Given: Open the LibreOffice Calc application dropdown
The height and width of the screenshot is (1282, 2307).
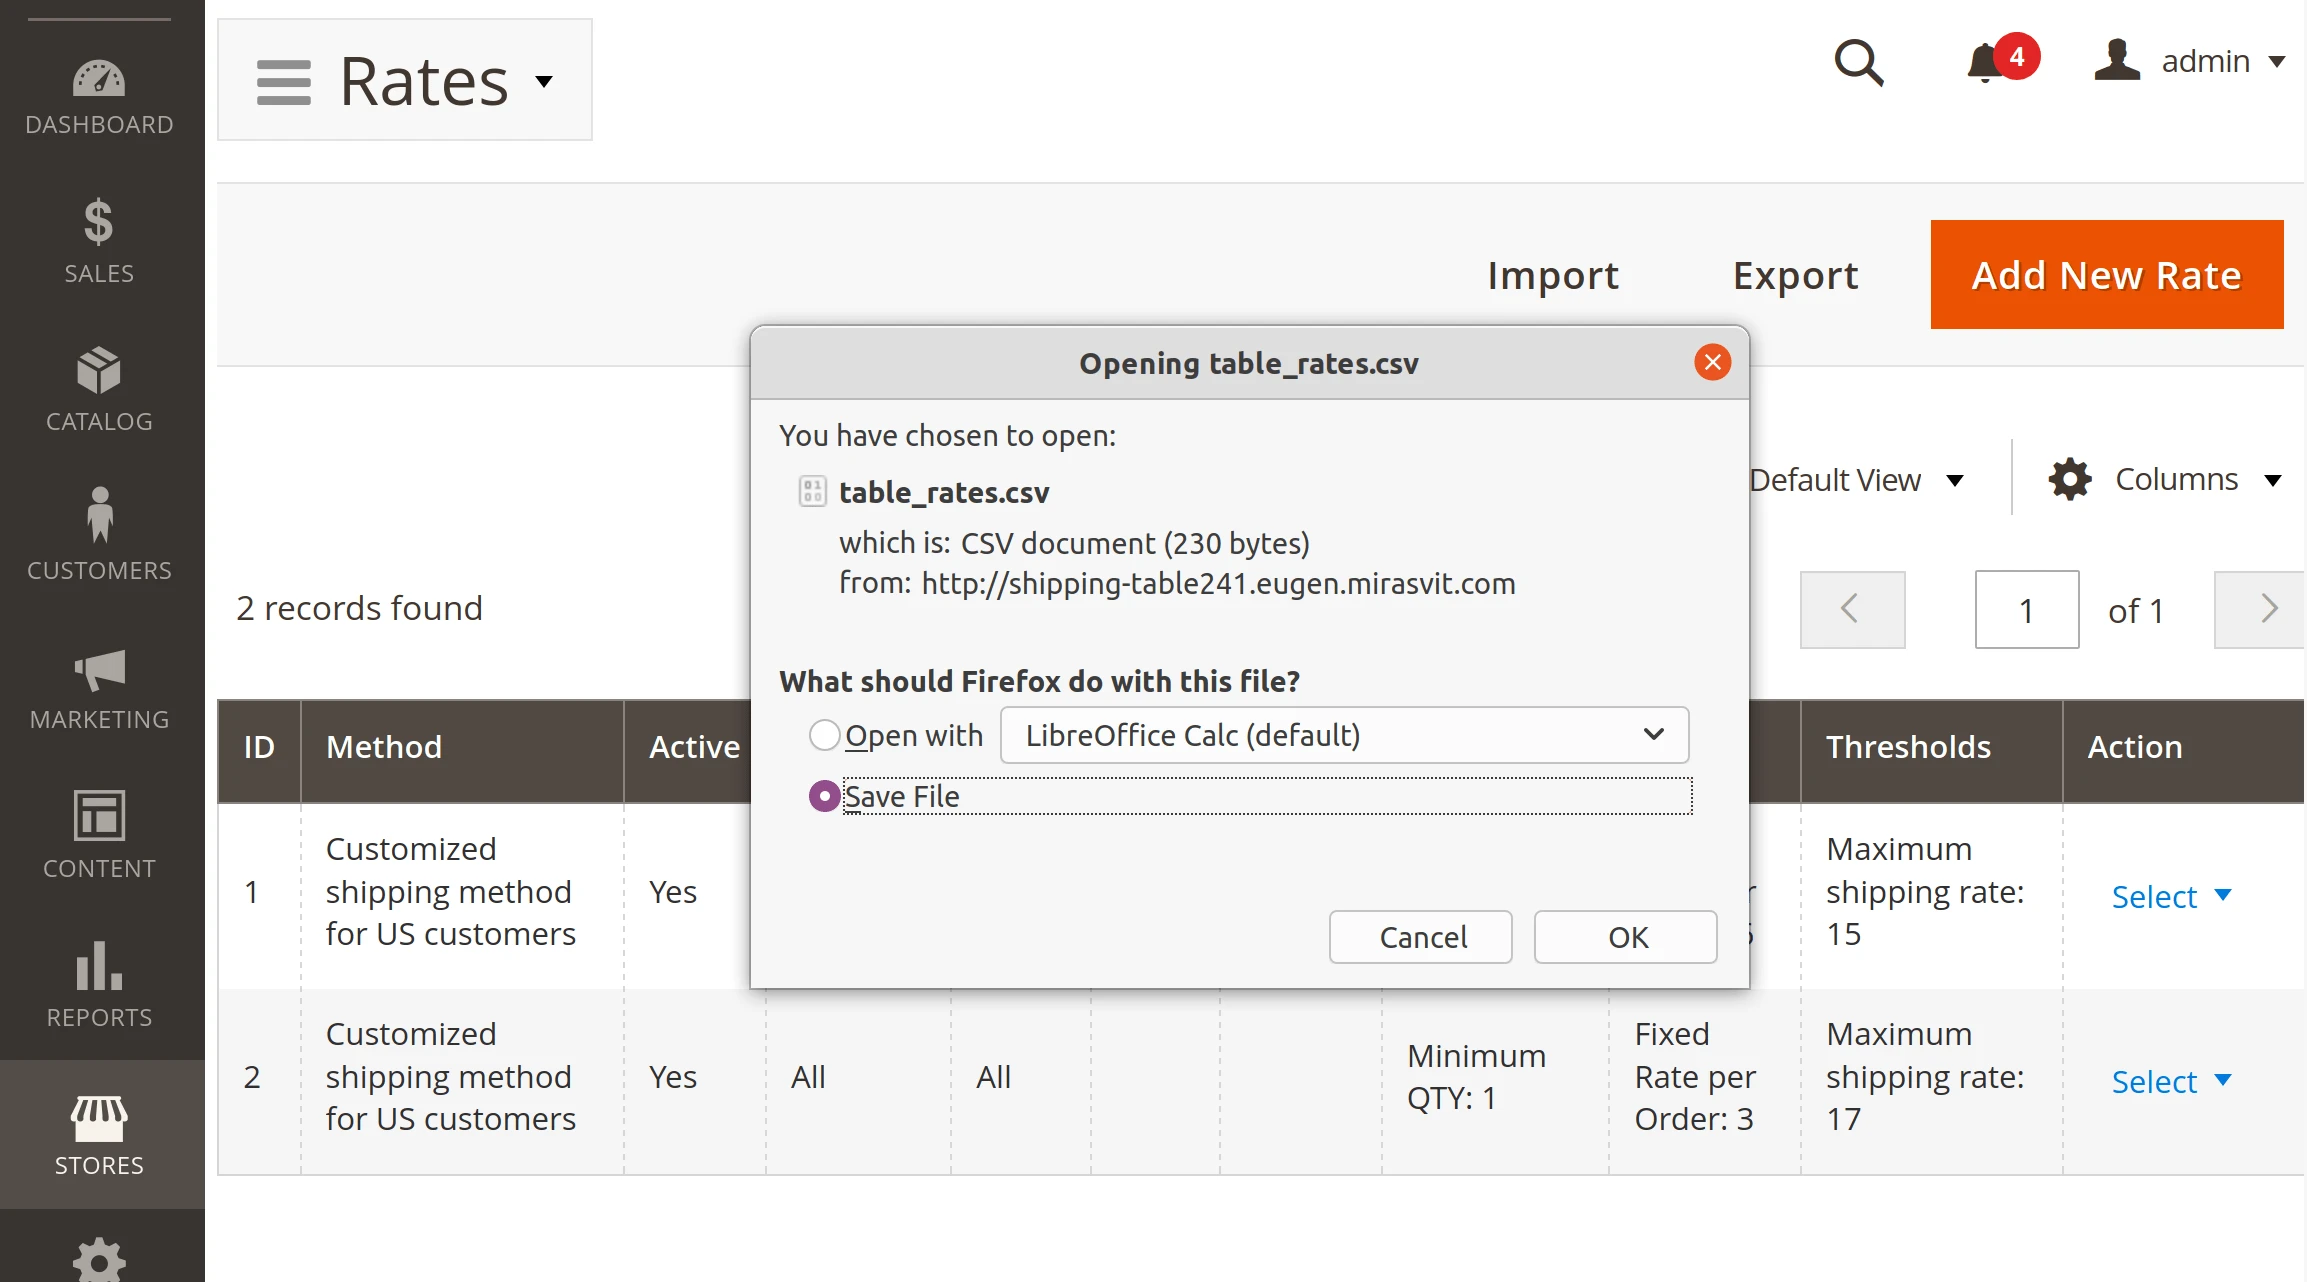Looking at the screenshot, I should pyautogui.click(x=1343, y=735).
